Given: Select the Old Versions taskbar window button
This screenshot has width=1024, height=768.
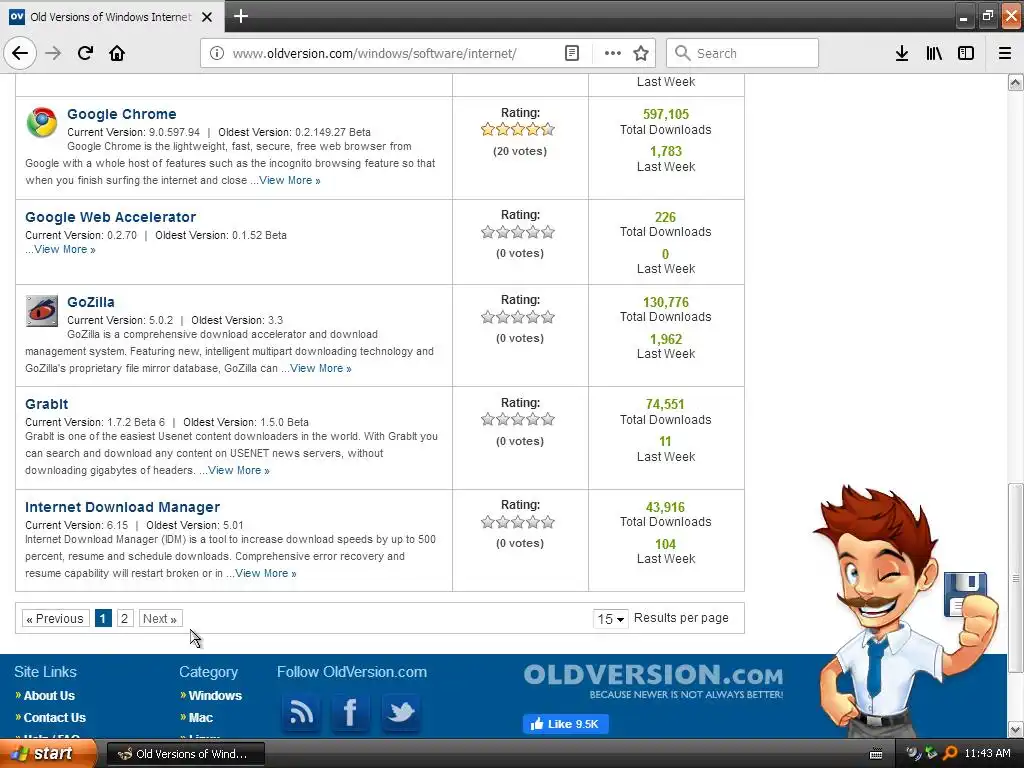Looking at the screenshot, I should pyautogui.click(x=185, y=754).
